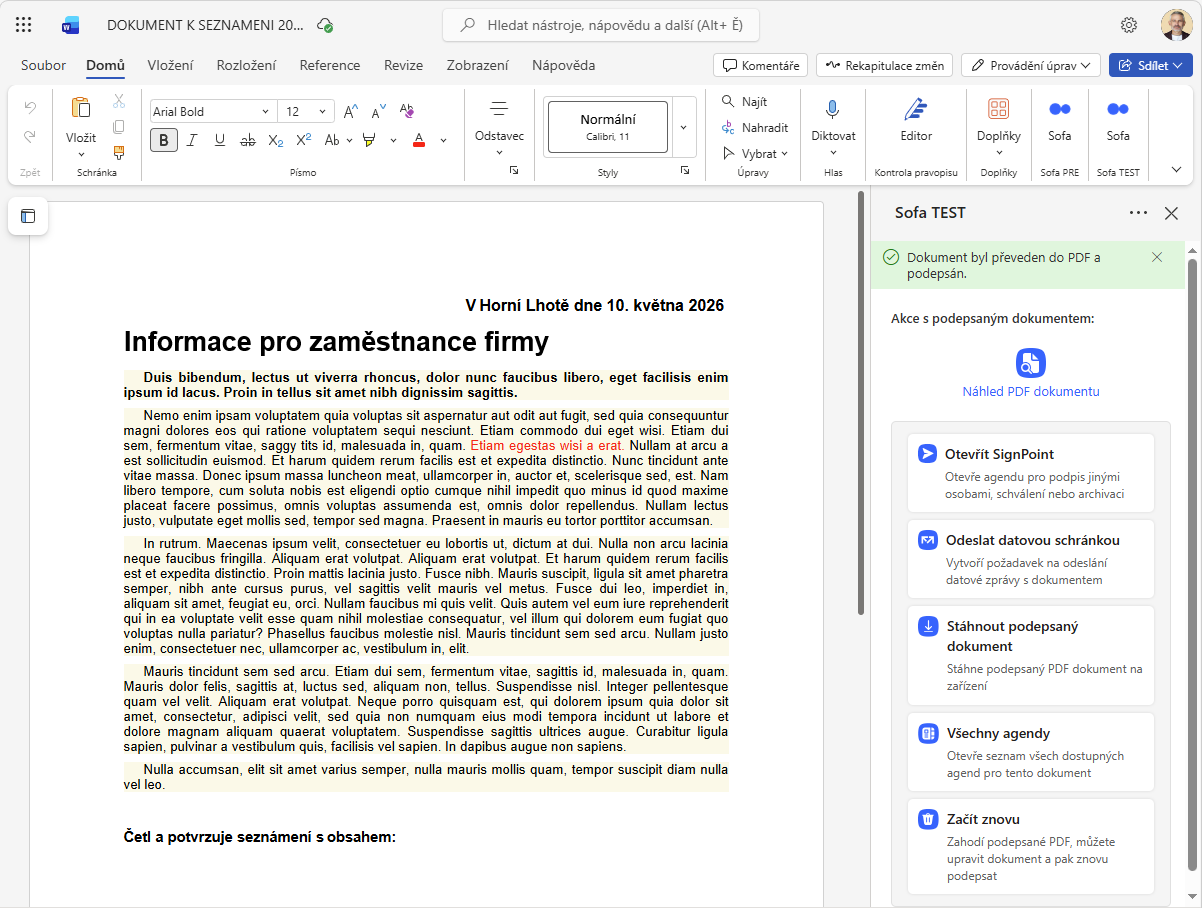Click Odeslat datovou schránkou card
This screenshot has width=1202, height=908.
[x=1031, y=559]
